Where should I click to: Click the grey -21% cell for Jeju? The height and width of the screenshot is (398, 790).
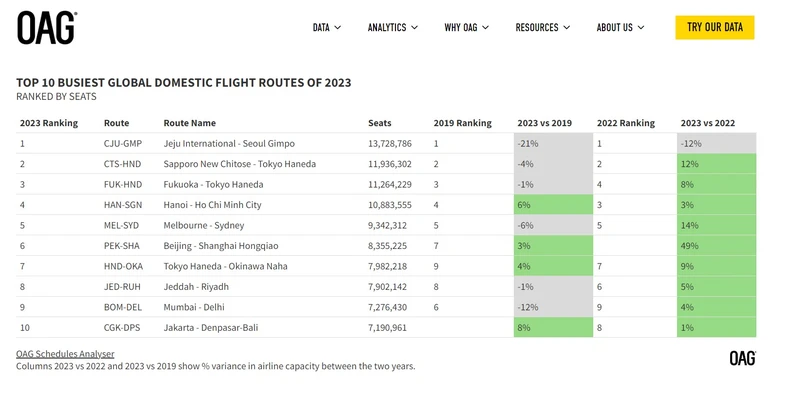553,144
